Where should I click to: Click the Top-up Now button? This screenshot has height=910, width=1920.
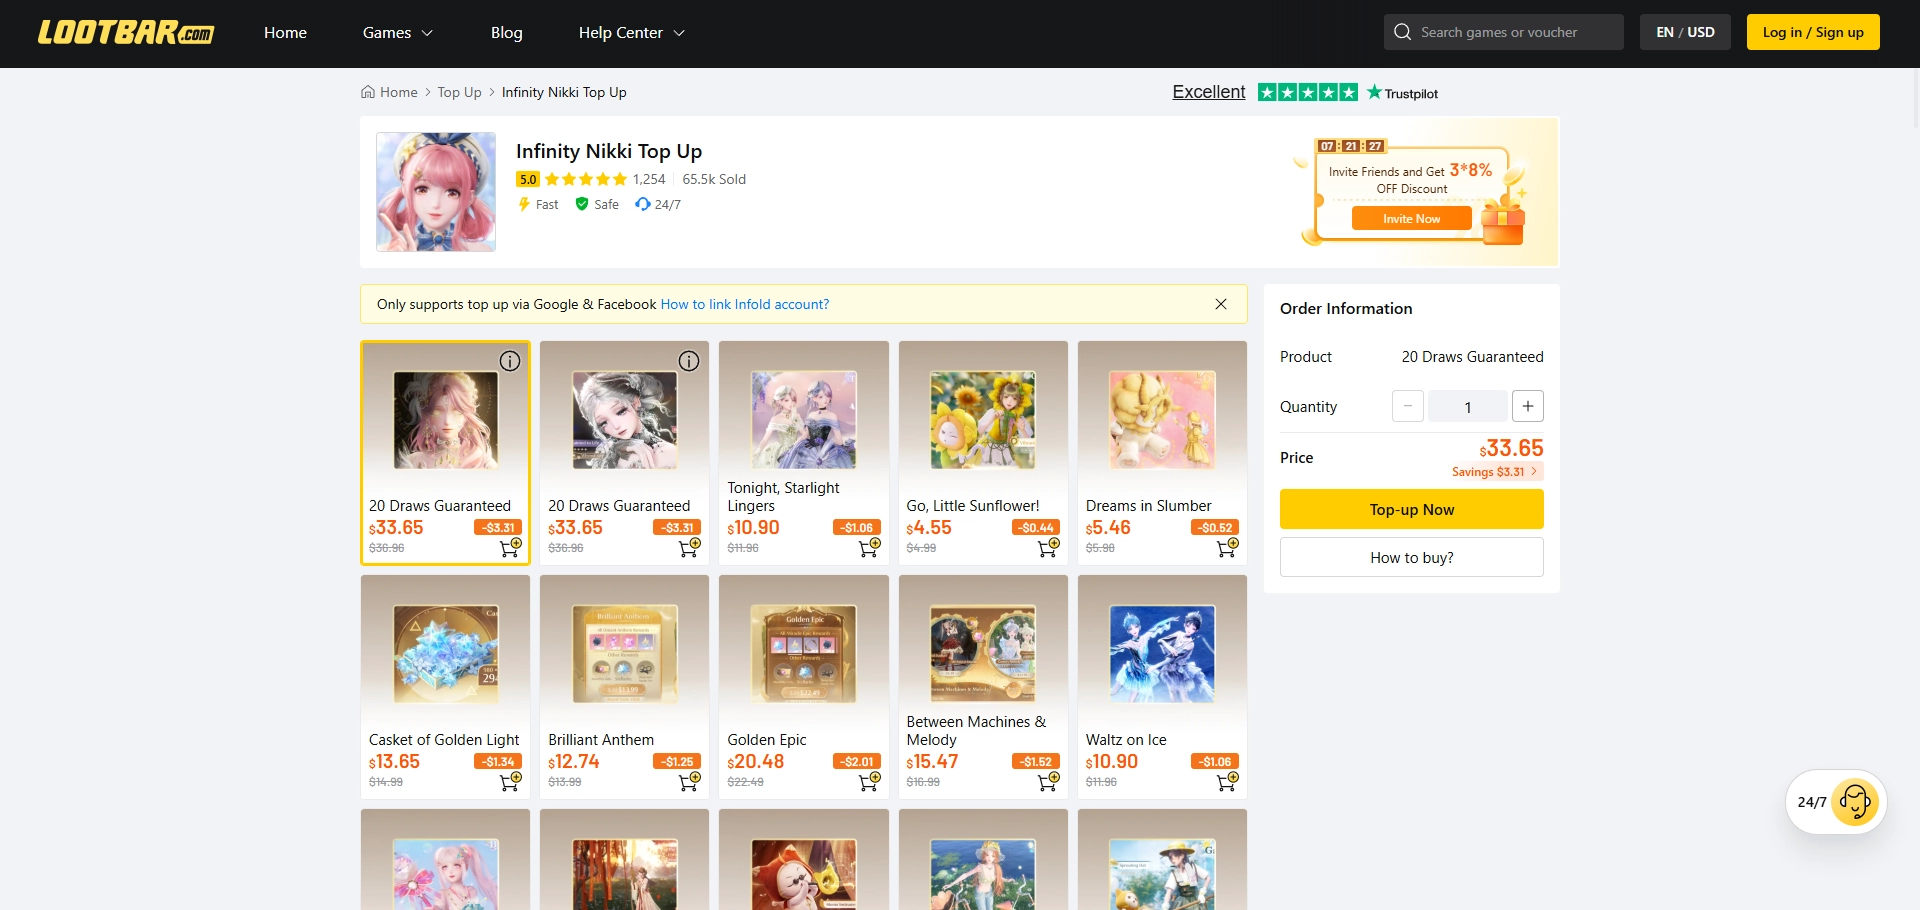(x=1412, y=509)
